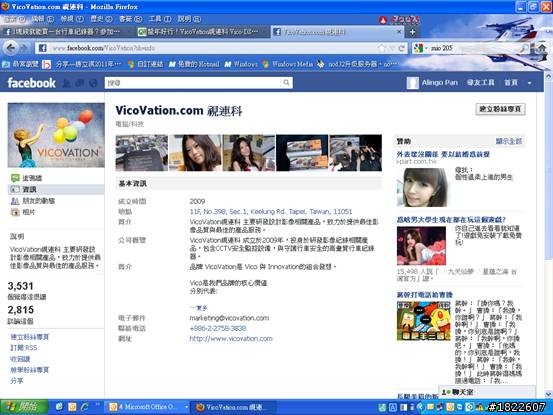Click the second photo thumbnail of woman
This screenshot has height=415, width=553.
click(195, 153)
